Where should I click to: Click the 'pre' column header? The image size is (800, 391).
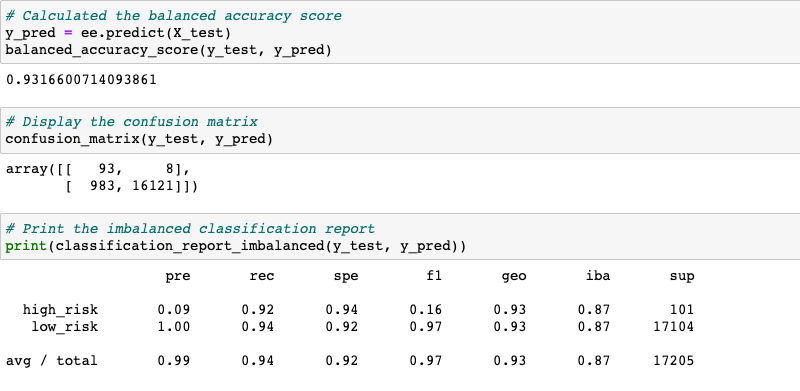pos(178,277)
